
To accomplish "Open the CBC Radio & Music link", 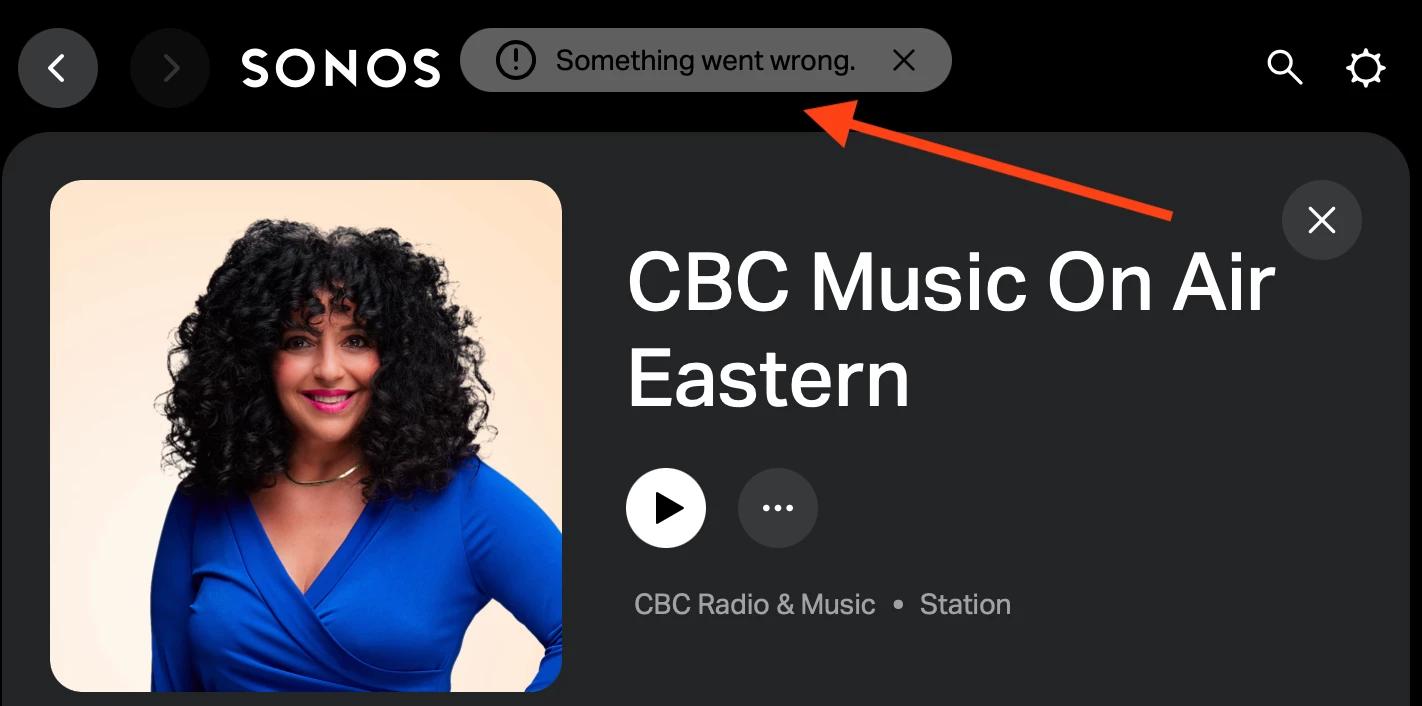I will pyautogui.click(x=755, y=604).
